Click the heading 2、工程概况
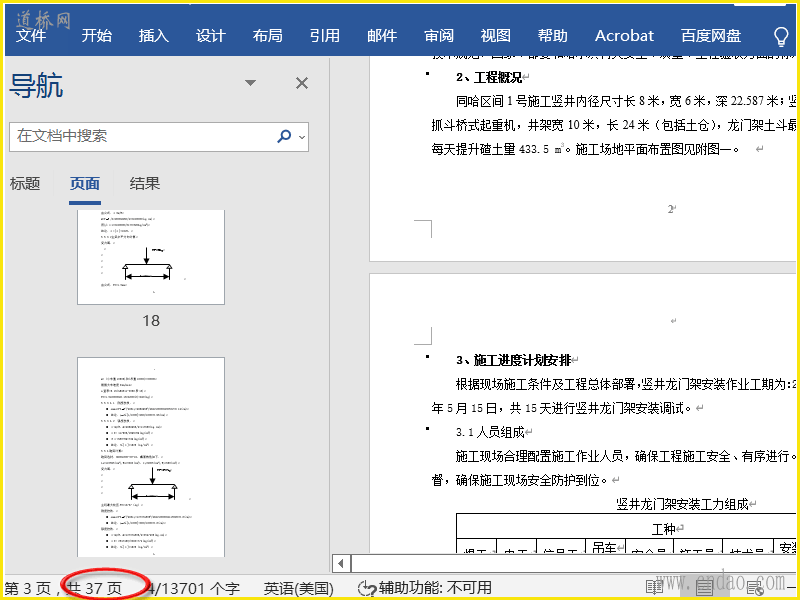Viewport: 800px width, 600px height. [489, 78]
